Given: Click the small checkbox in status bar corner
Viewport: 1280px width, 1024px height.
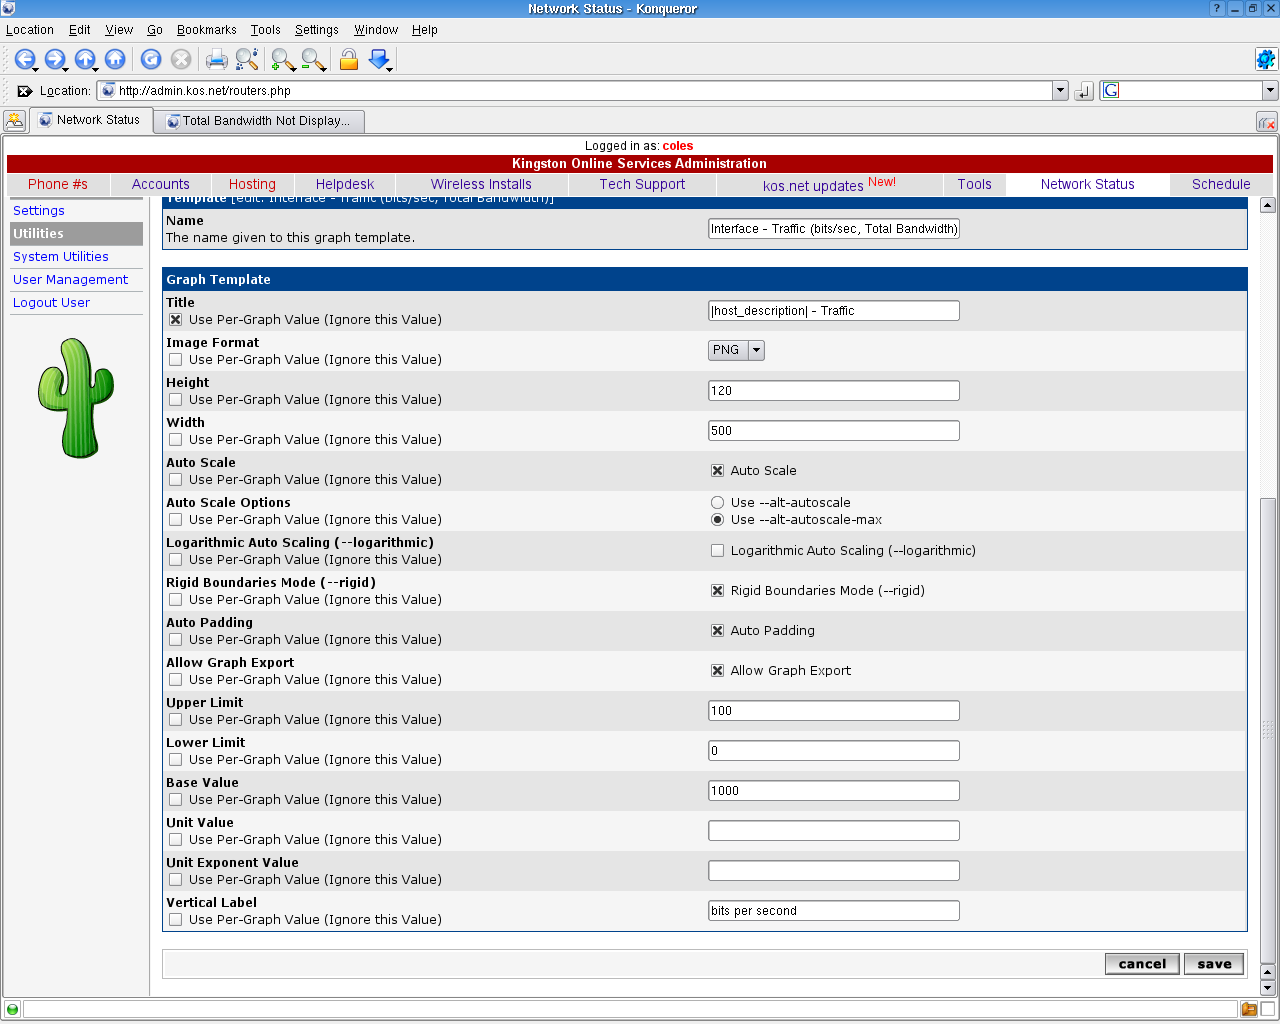Looking at the screenshot, I should pos(1268,1009).
